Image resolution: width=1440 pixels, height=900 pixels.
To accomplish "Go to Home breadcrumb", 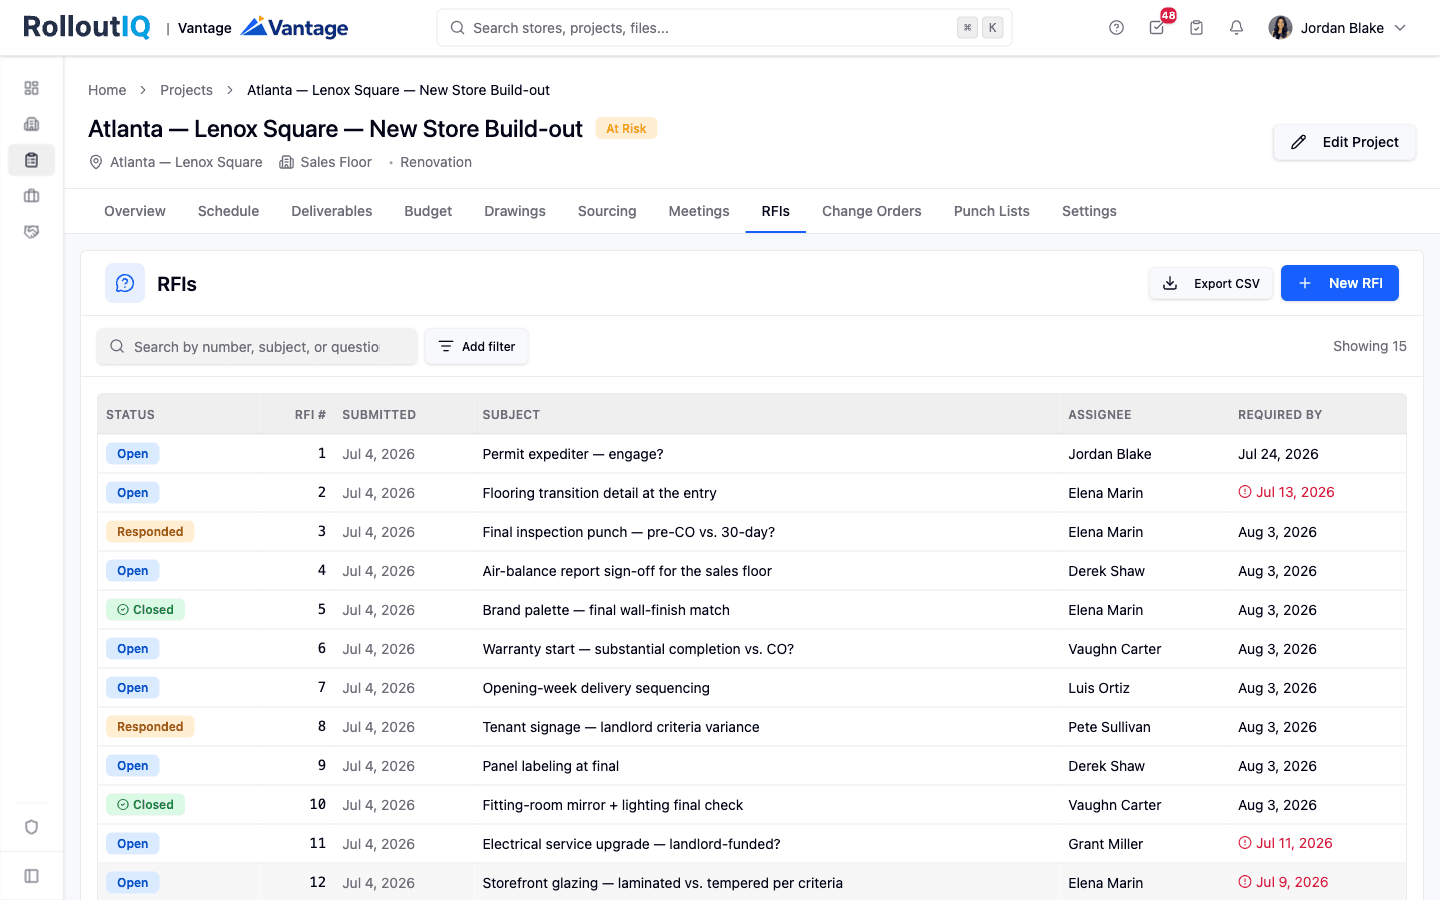I will pyautogui.click(x=107, y=90).
